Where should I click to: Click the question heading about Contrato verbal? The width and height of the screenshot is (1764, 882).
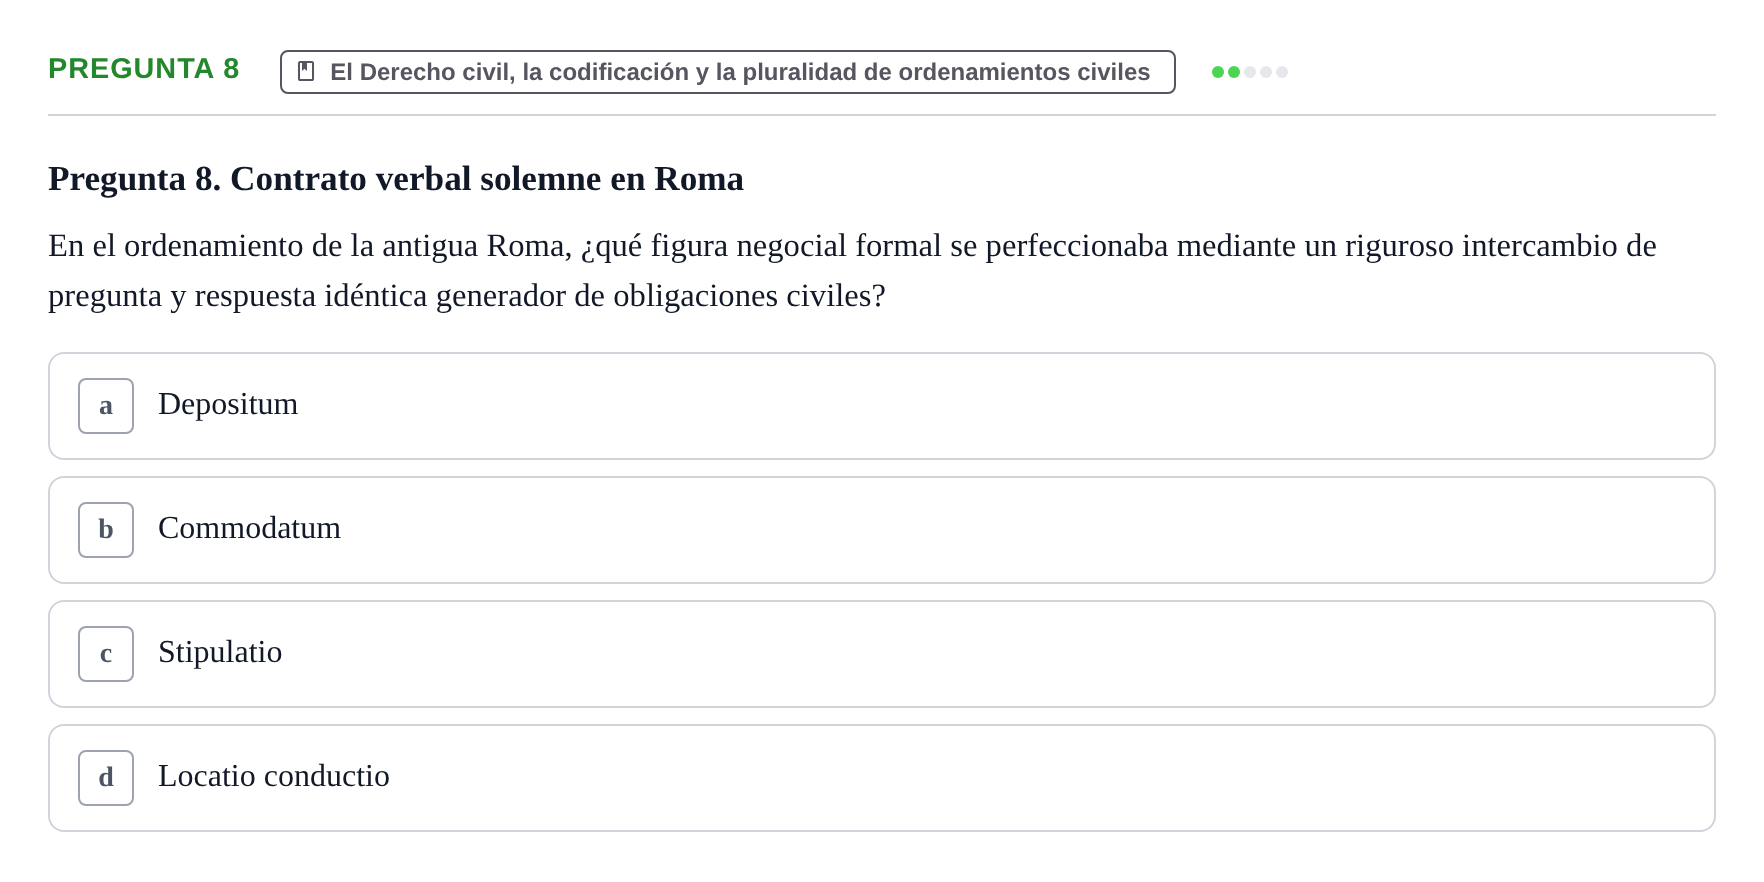pyautogui.click(x=396, y=179)
